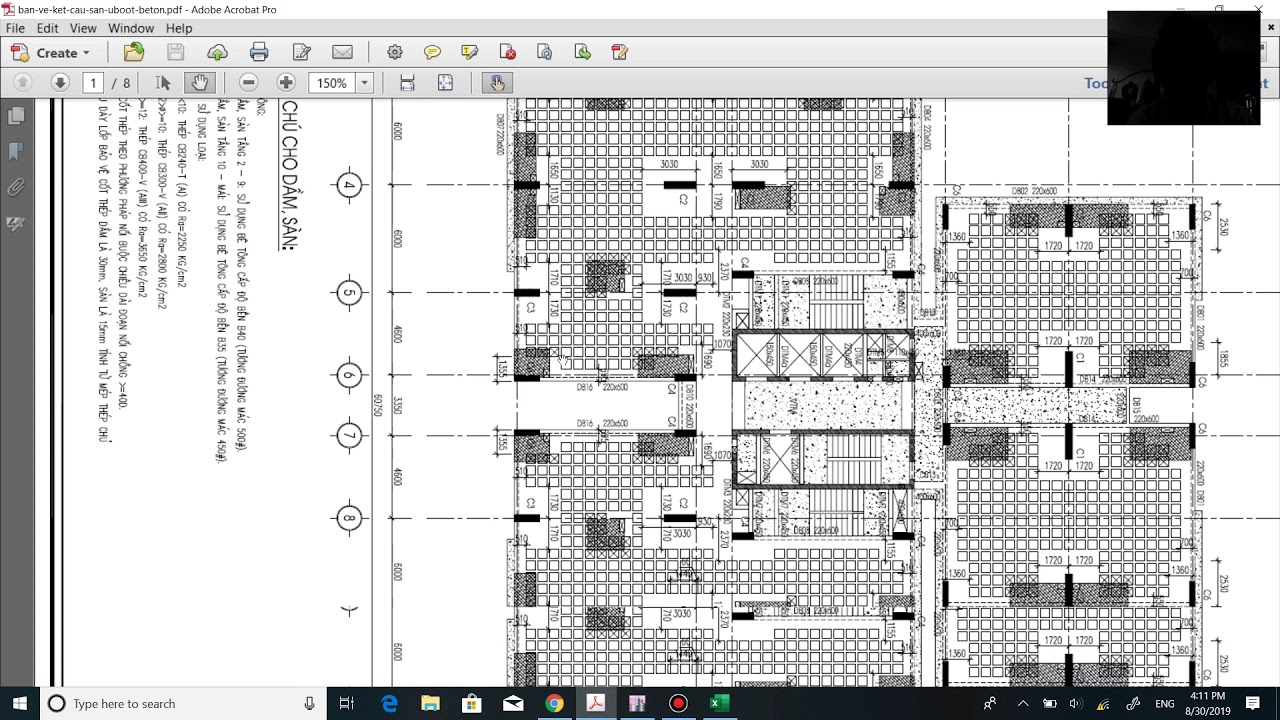Zoom out with the minus button
The height and width of the screenshot is (720, 1280).
(249, 83)
